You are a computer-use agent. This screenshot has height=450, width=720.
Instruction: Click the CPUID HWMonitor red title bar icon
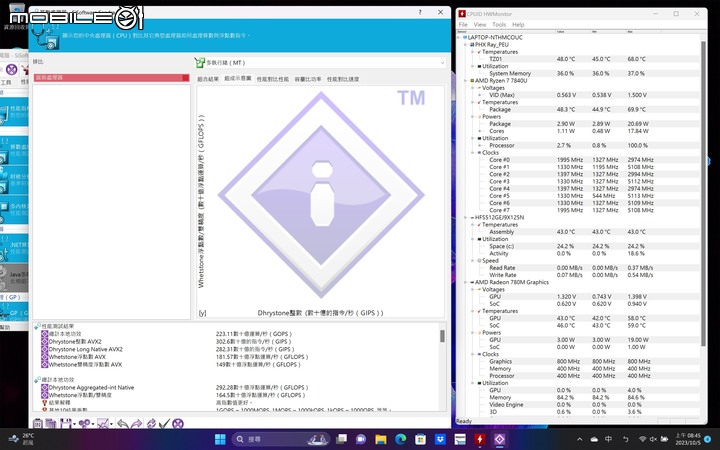pos(462,14)
